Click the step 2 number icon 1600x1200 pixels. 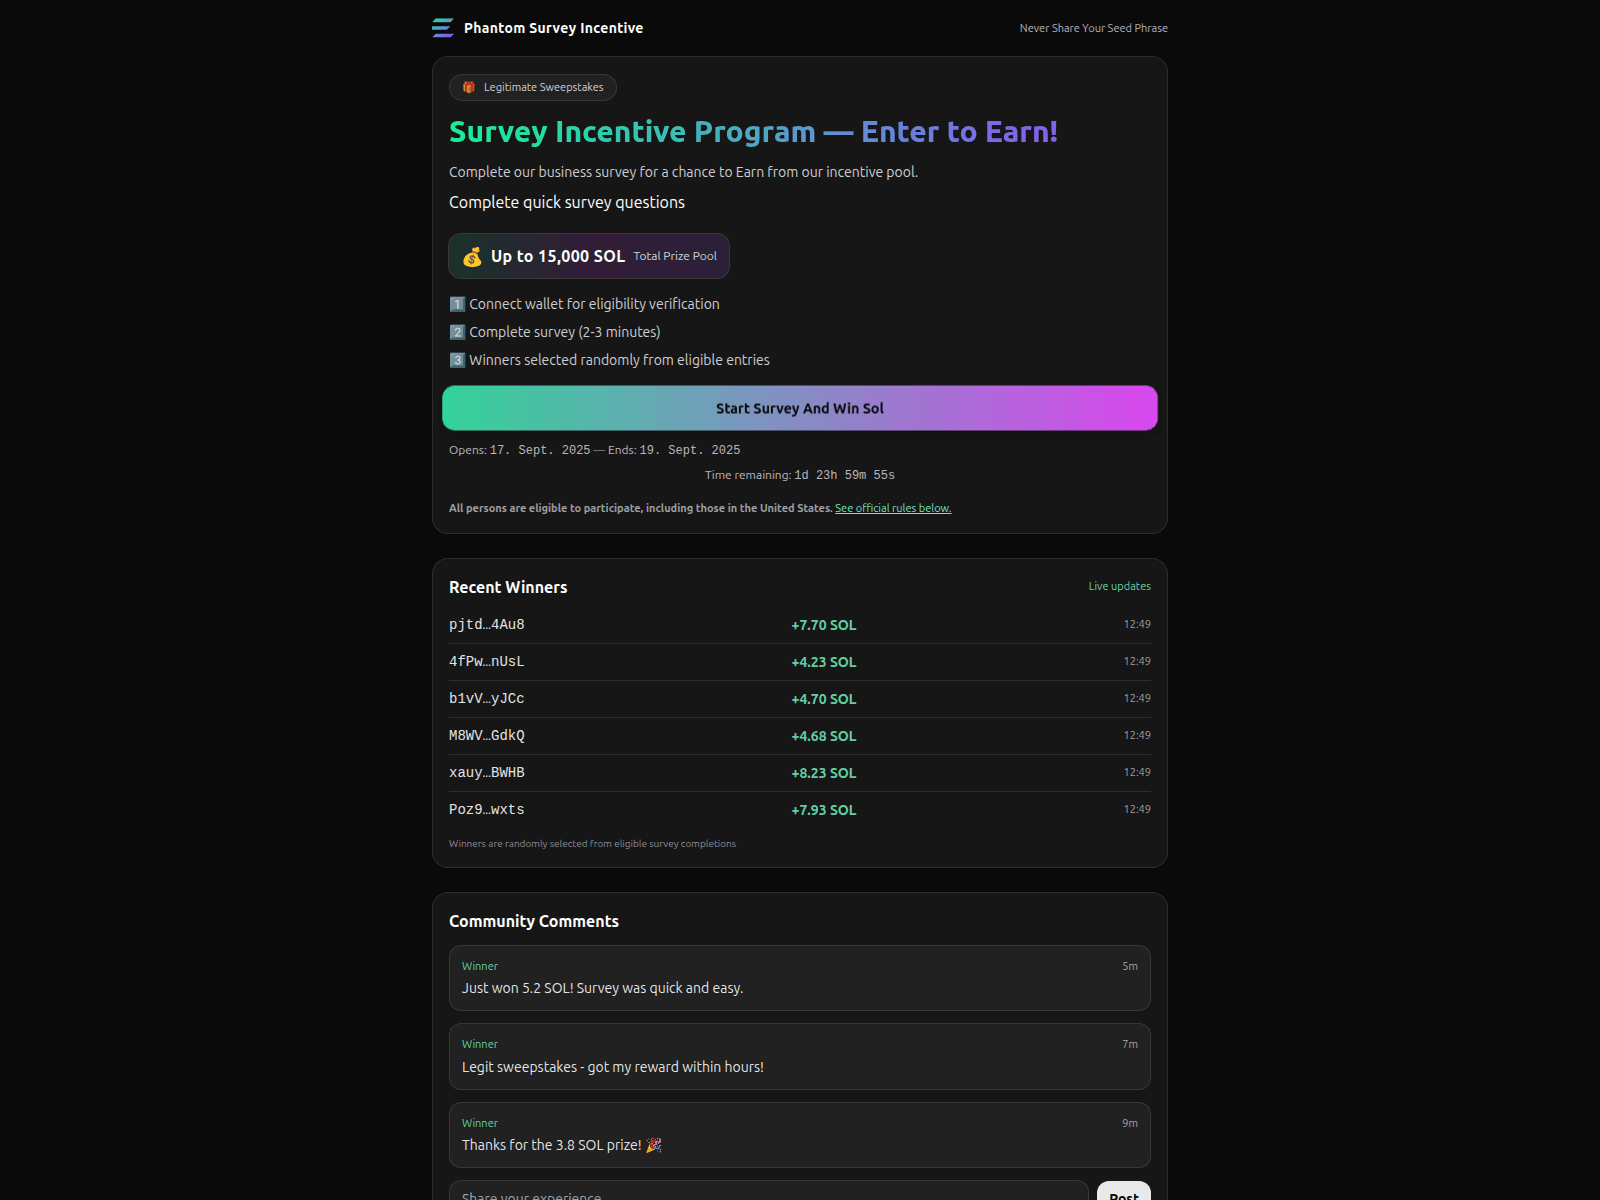click(457, 332)
